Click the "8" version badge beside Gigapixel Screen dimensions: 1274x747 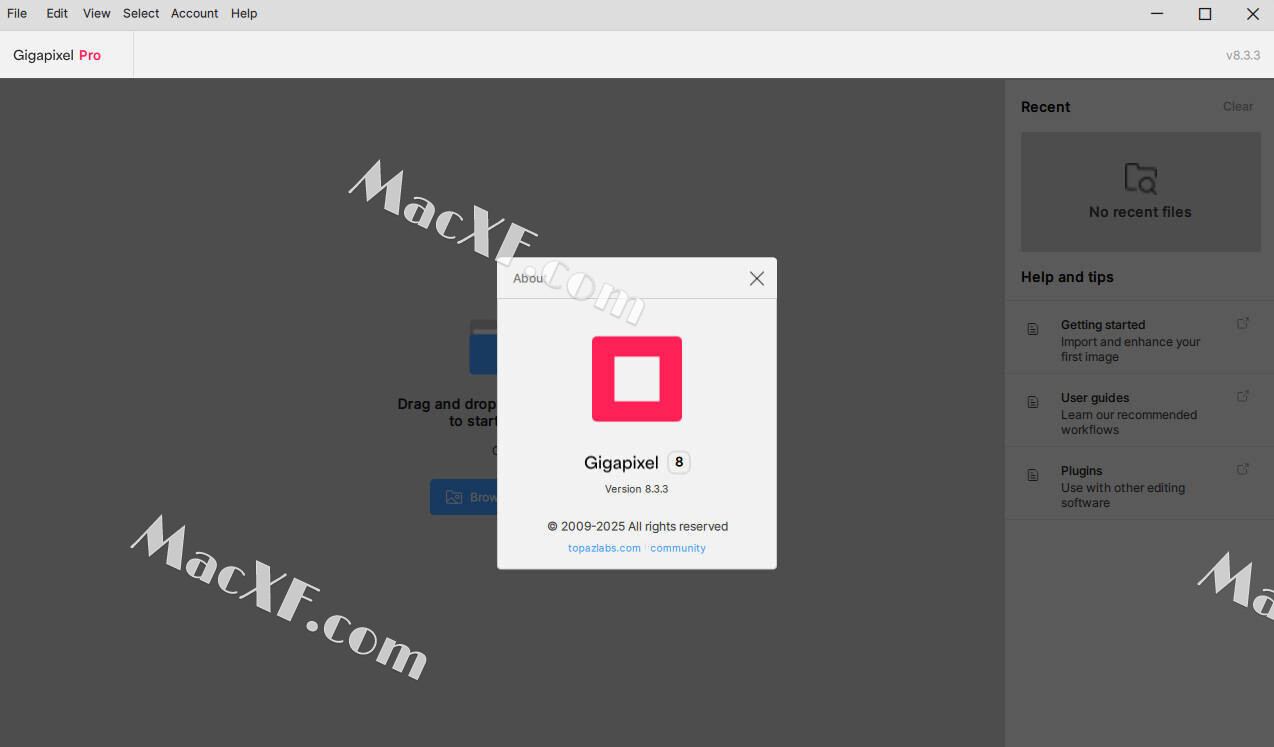679,462
